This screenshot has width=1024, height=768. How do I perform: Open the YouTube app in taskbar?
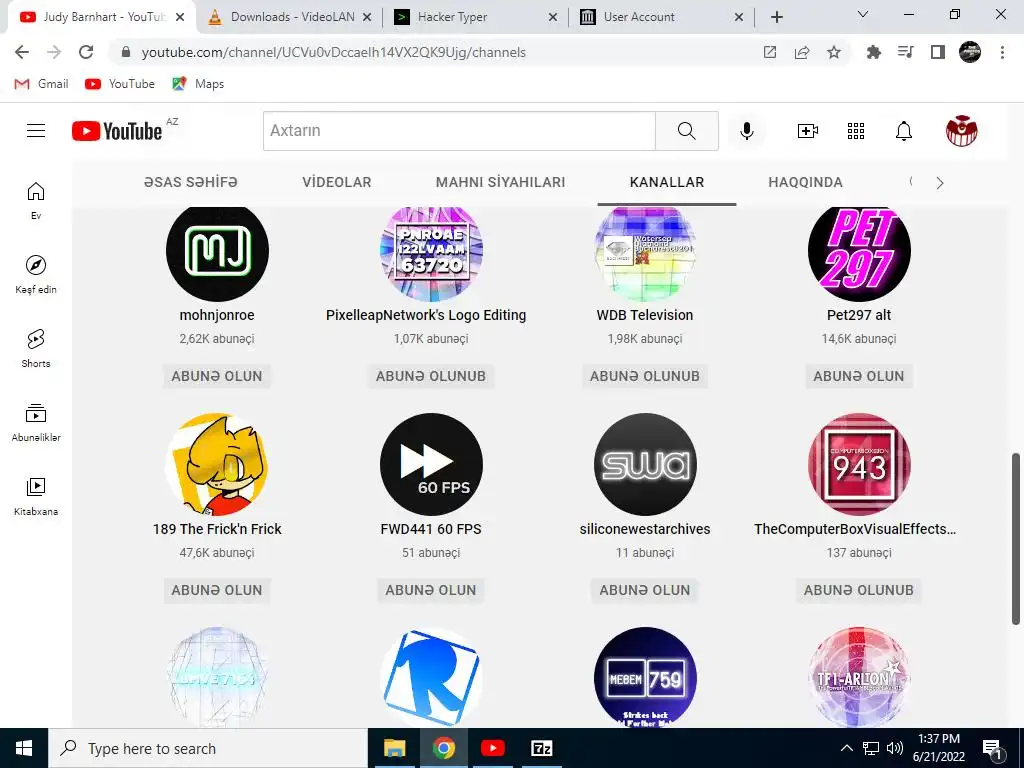point(492,748)
